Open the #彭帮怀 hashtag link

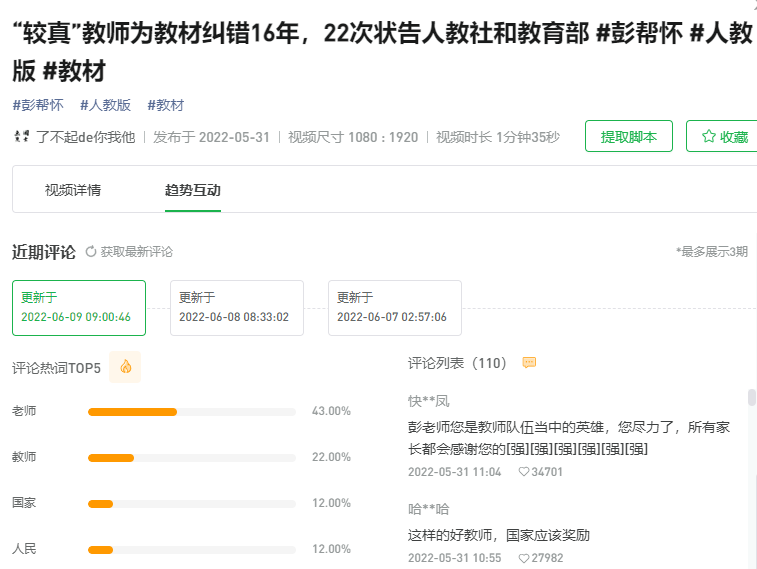tap(38, 105)
